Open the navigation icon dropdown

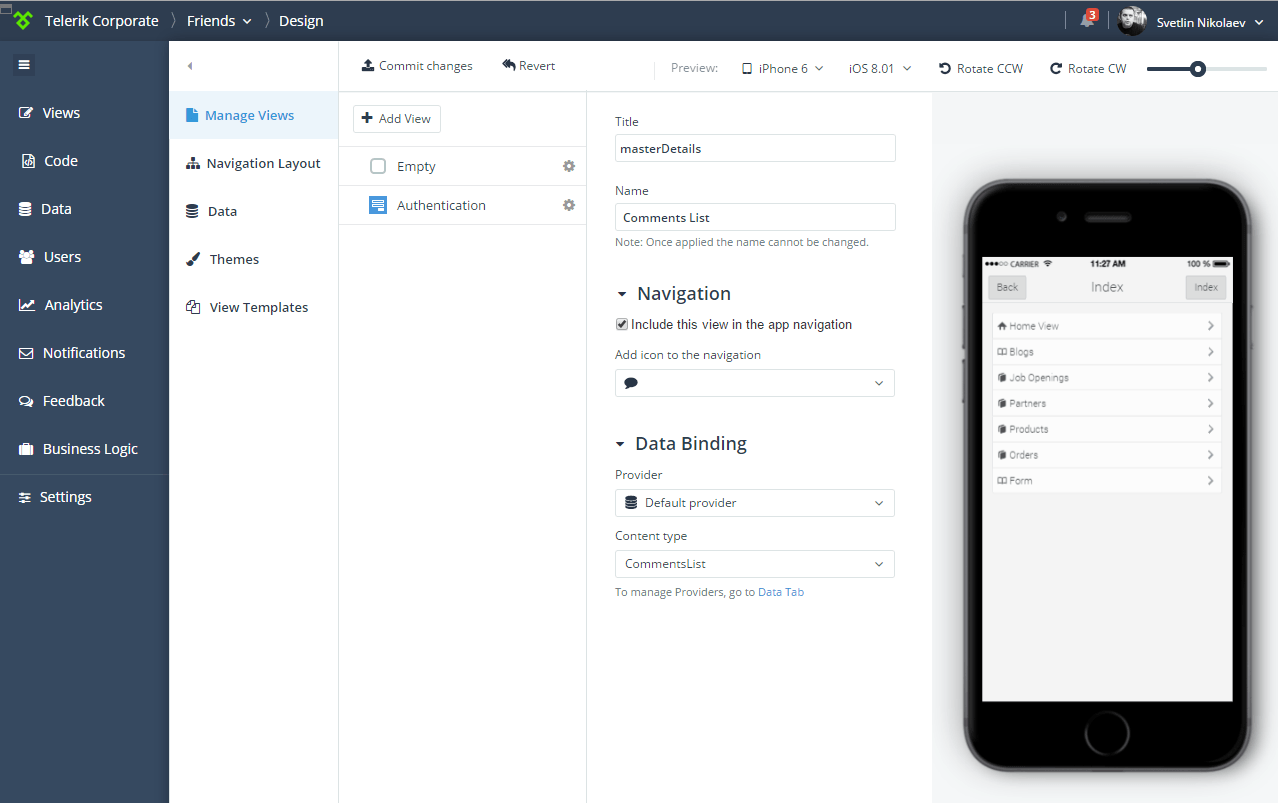(x=754, y=383)
